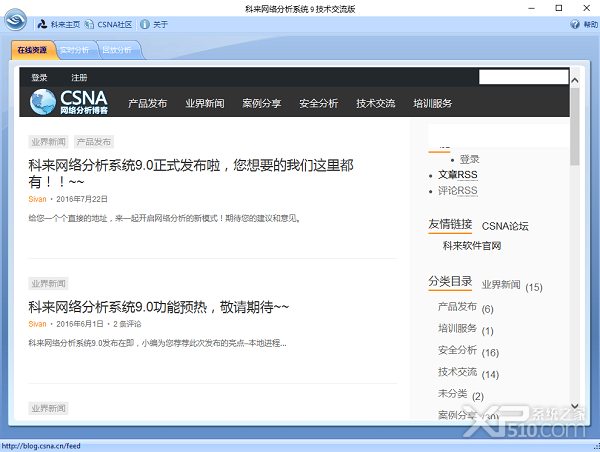
Task: Click the 业界新闻 tag on the first article
Action: [x=48, y=142]
